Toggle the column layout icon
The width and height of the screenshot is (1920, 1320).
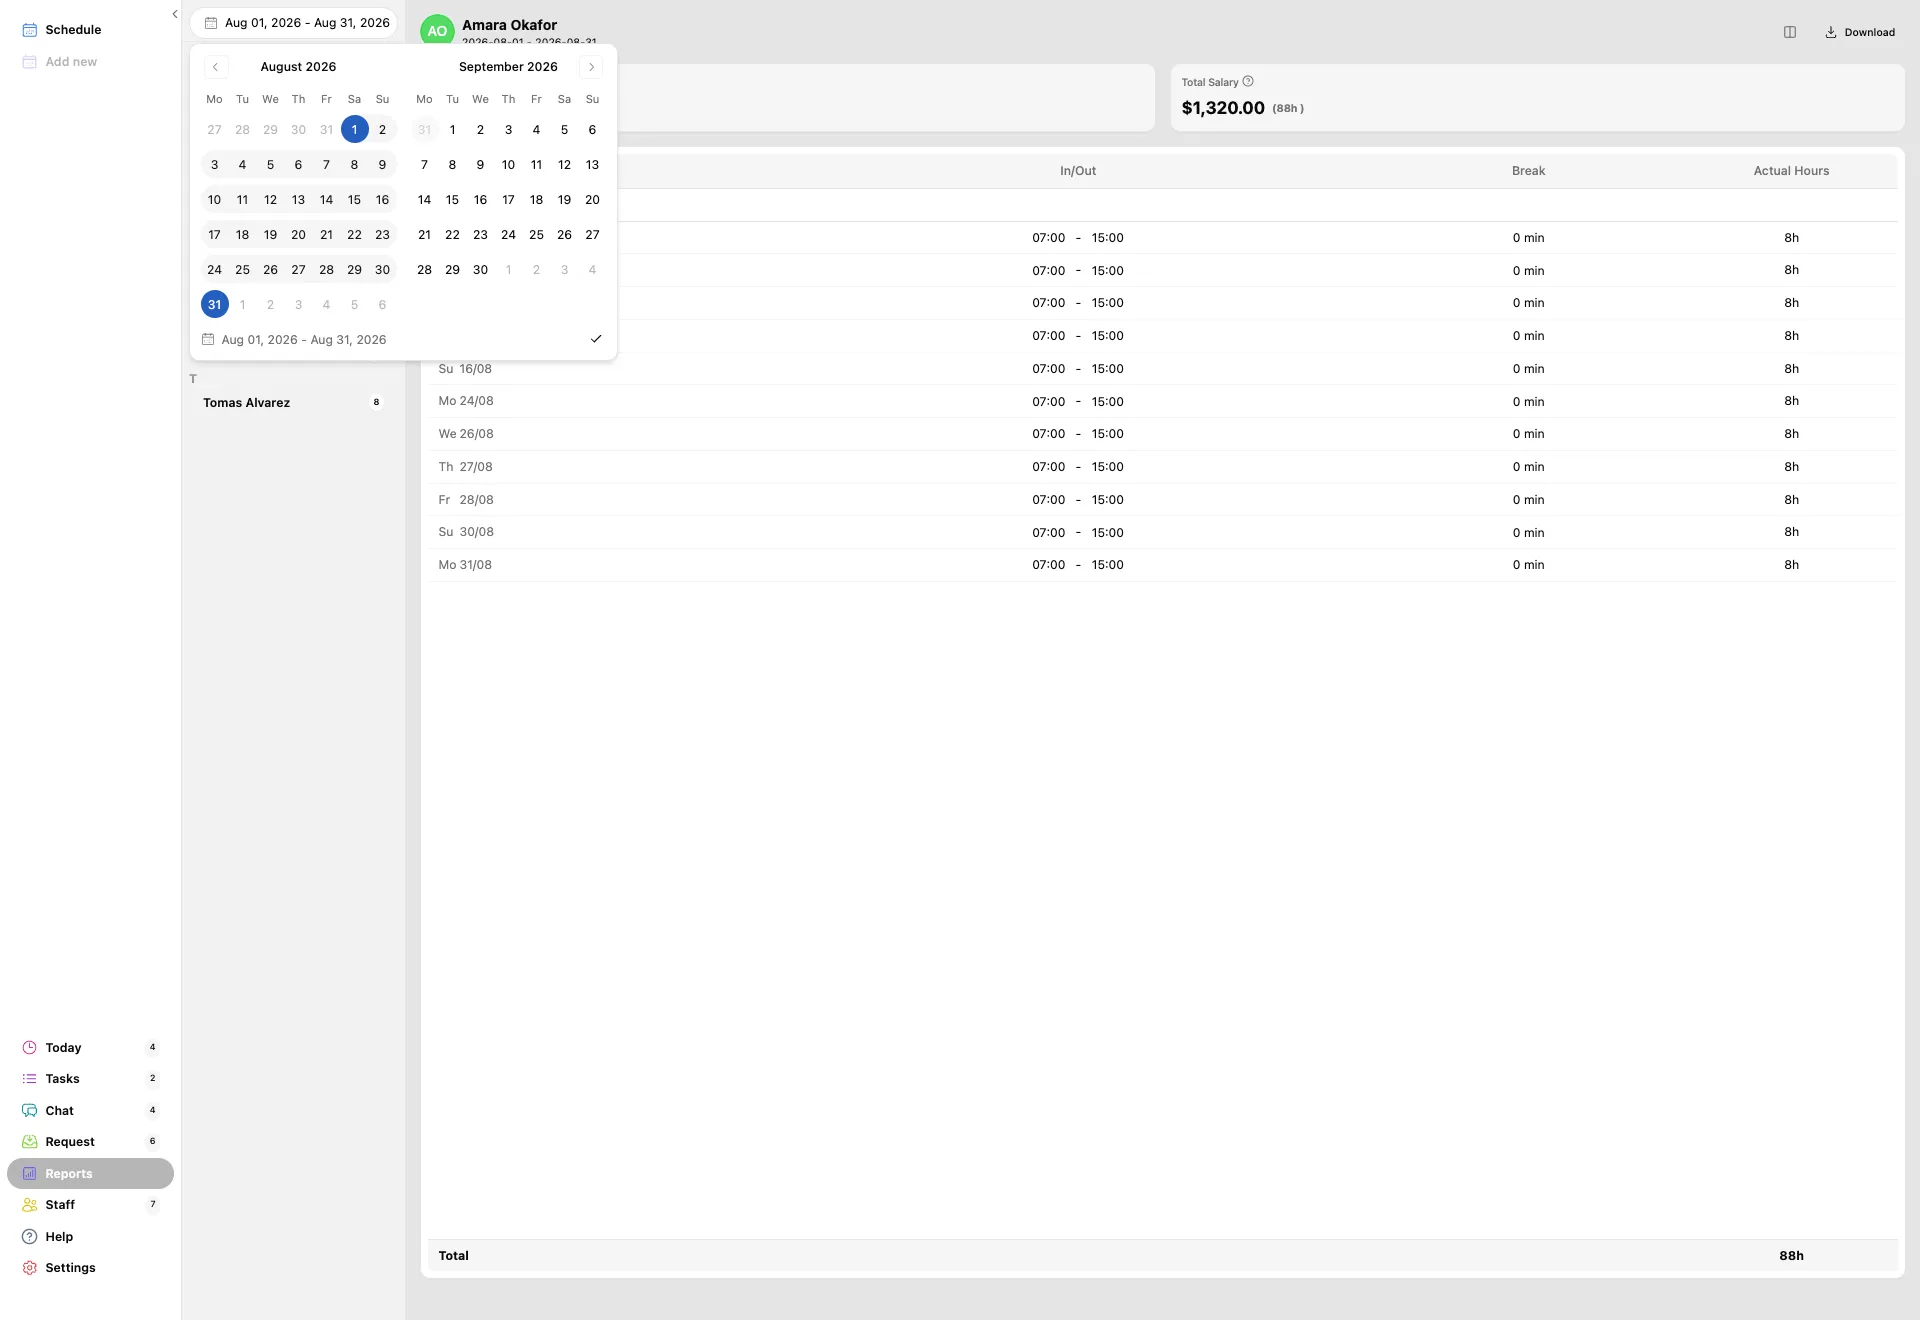(x=1790, y=32)
